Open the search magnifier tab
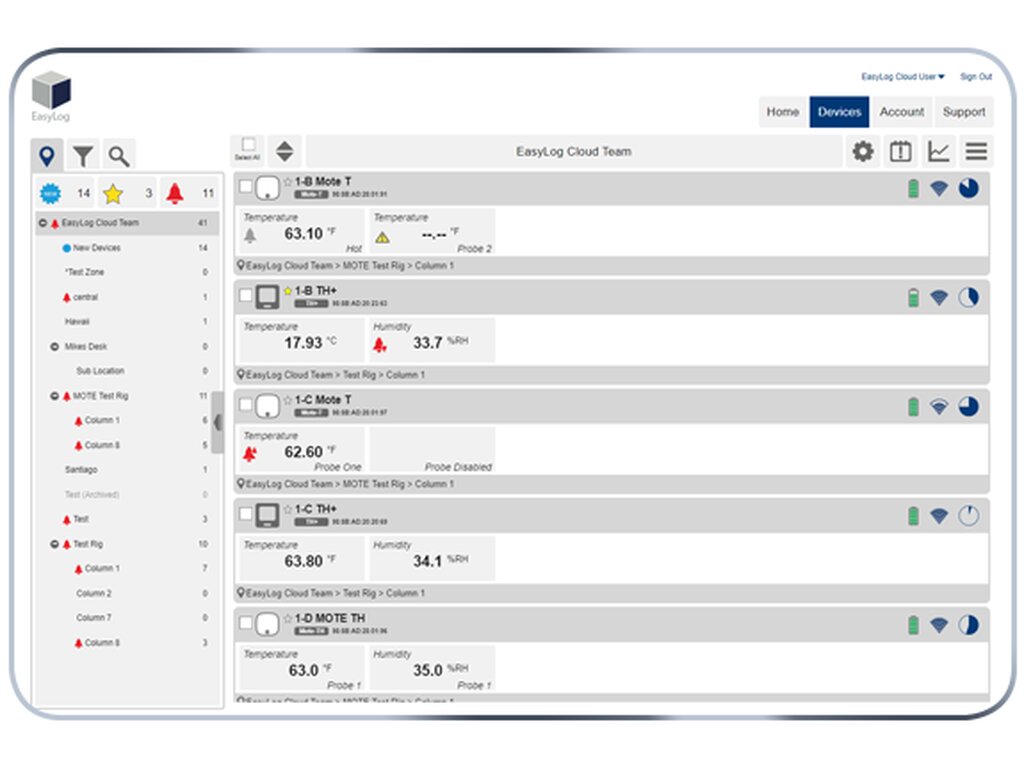The image size is (1024, 768). [x=119, y=155]
